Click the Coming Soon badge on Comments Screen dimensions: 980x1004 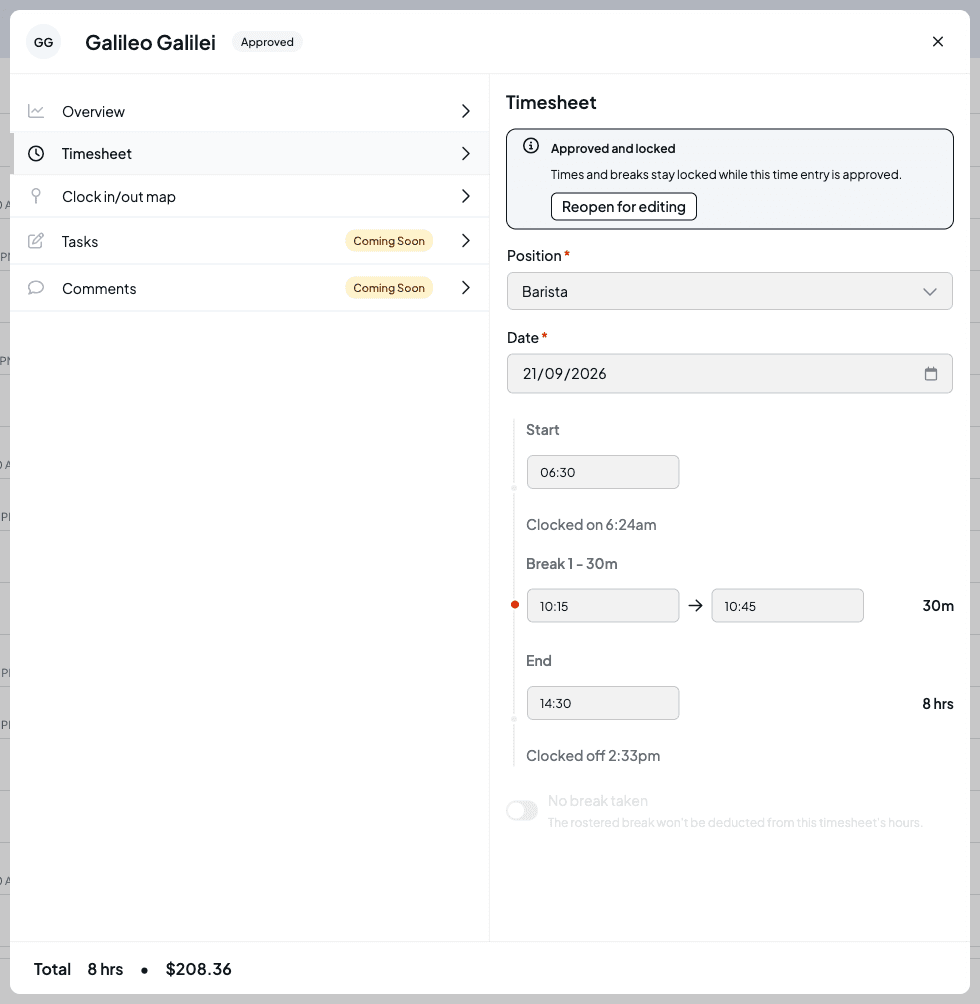389,288
